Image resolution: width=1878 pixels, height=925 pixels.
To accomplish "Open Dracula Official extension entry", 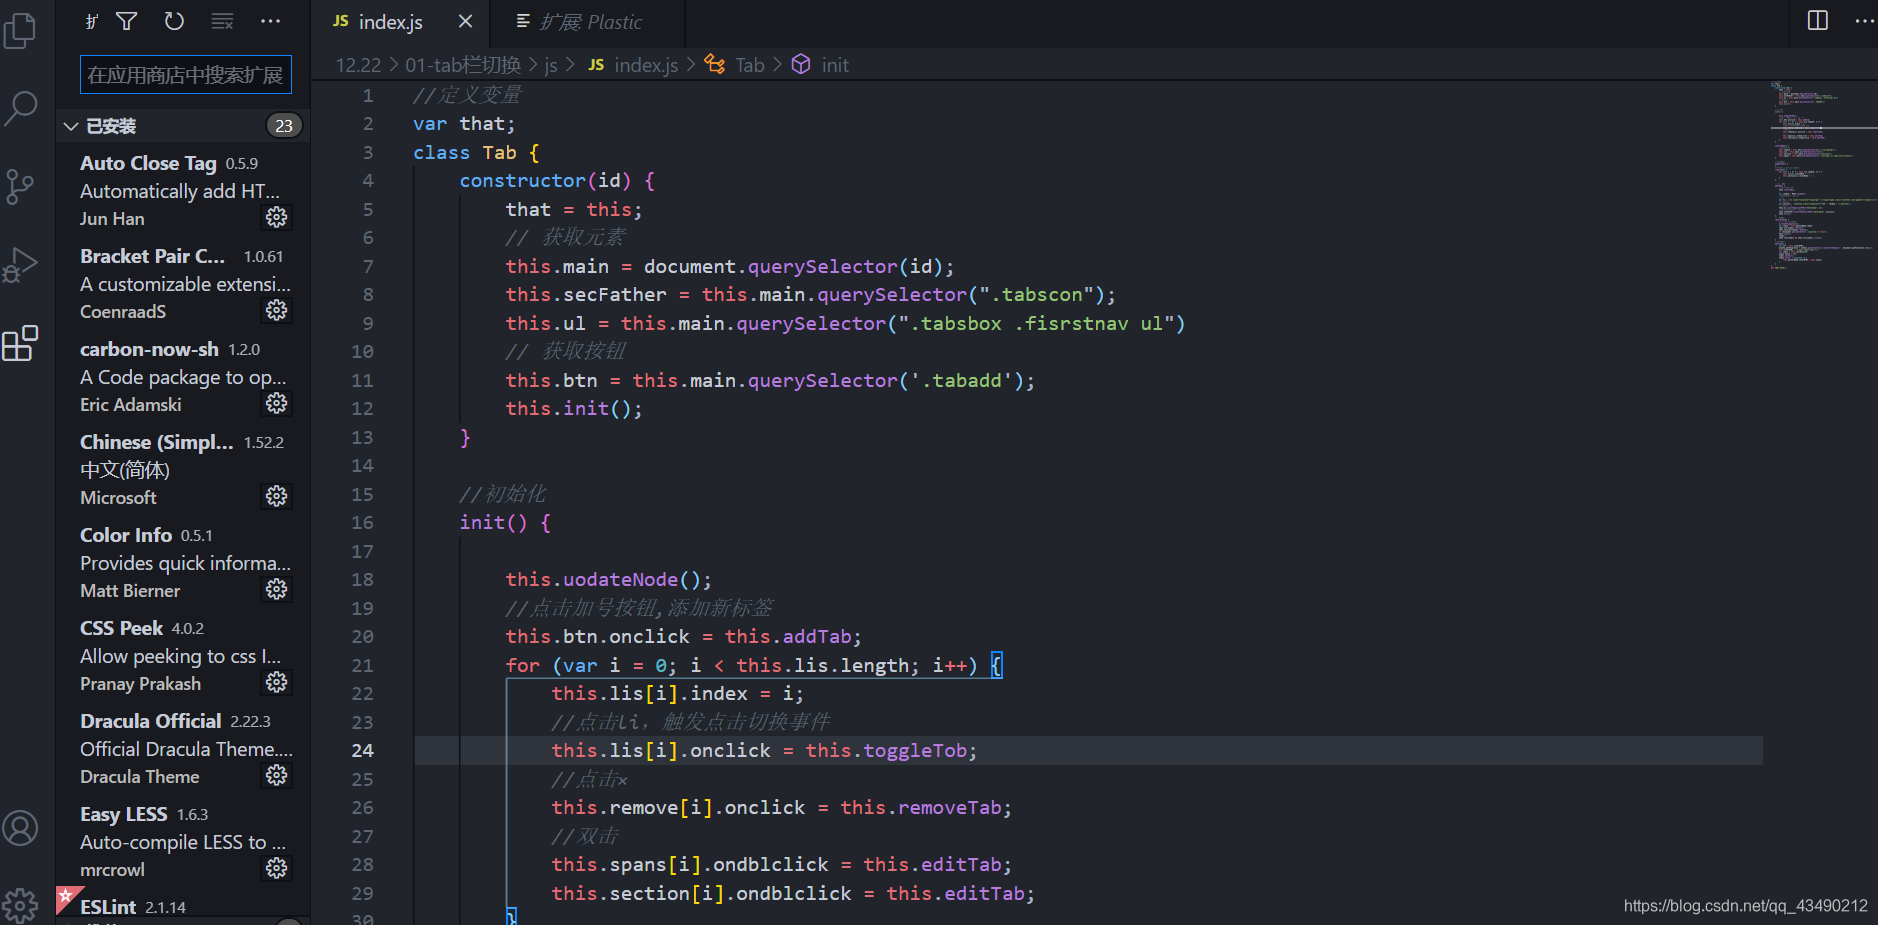I will pos(184,748).
